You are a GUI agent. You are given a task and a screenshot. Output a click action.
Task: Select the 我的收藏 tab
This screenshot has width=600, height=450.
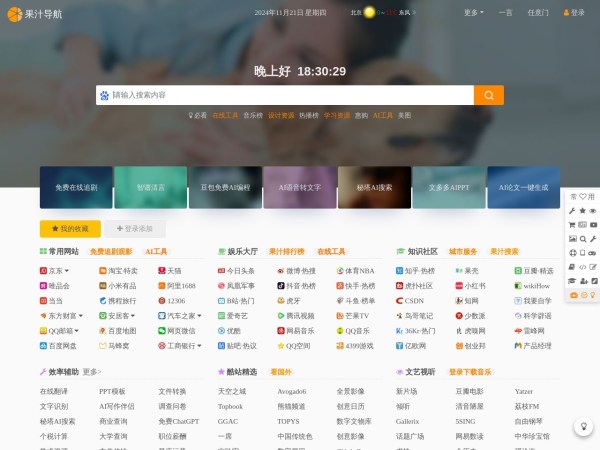click(x=70, y=228)
